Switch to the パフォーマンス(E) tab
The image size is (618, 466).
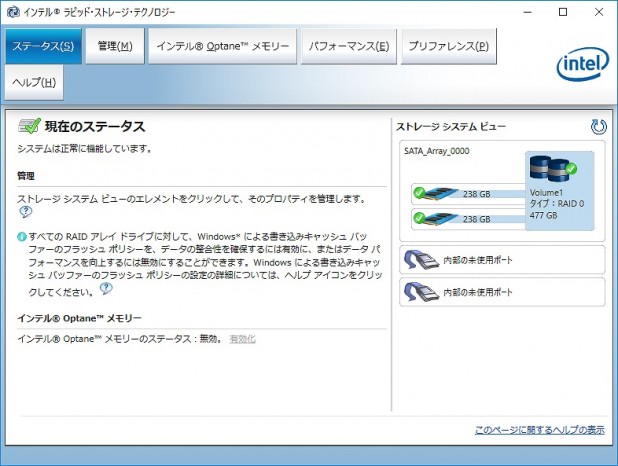(x=349, y=46)
